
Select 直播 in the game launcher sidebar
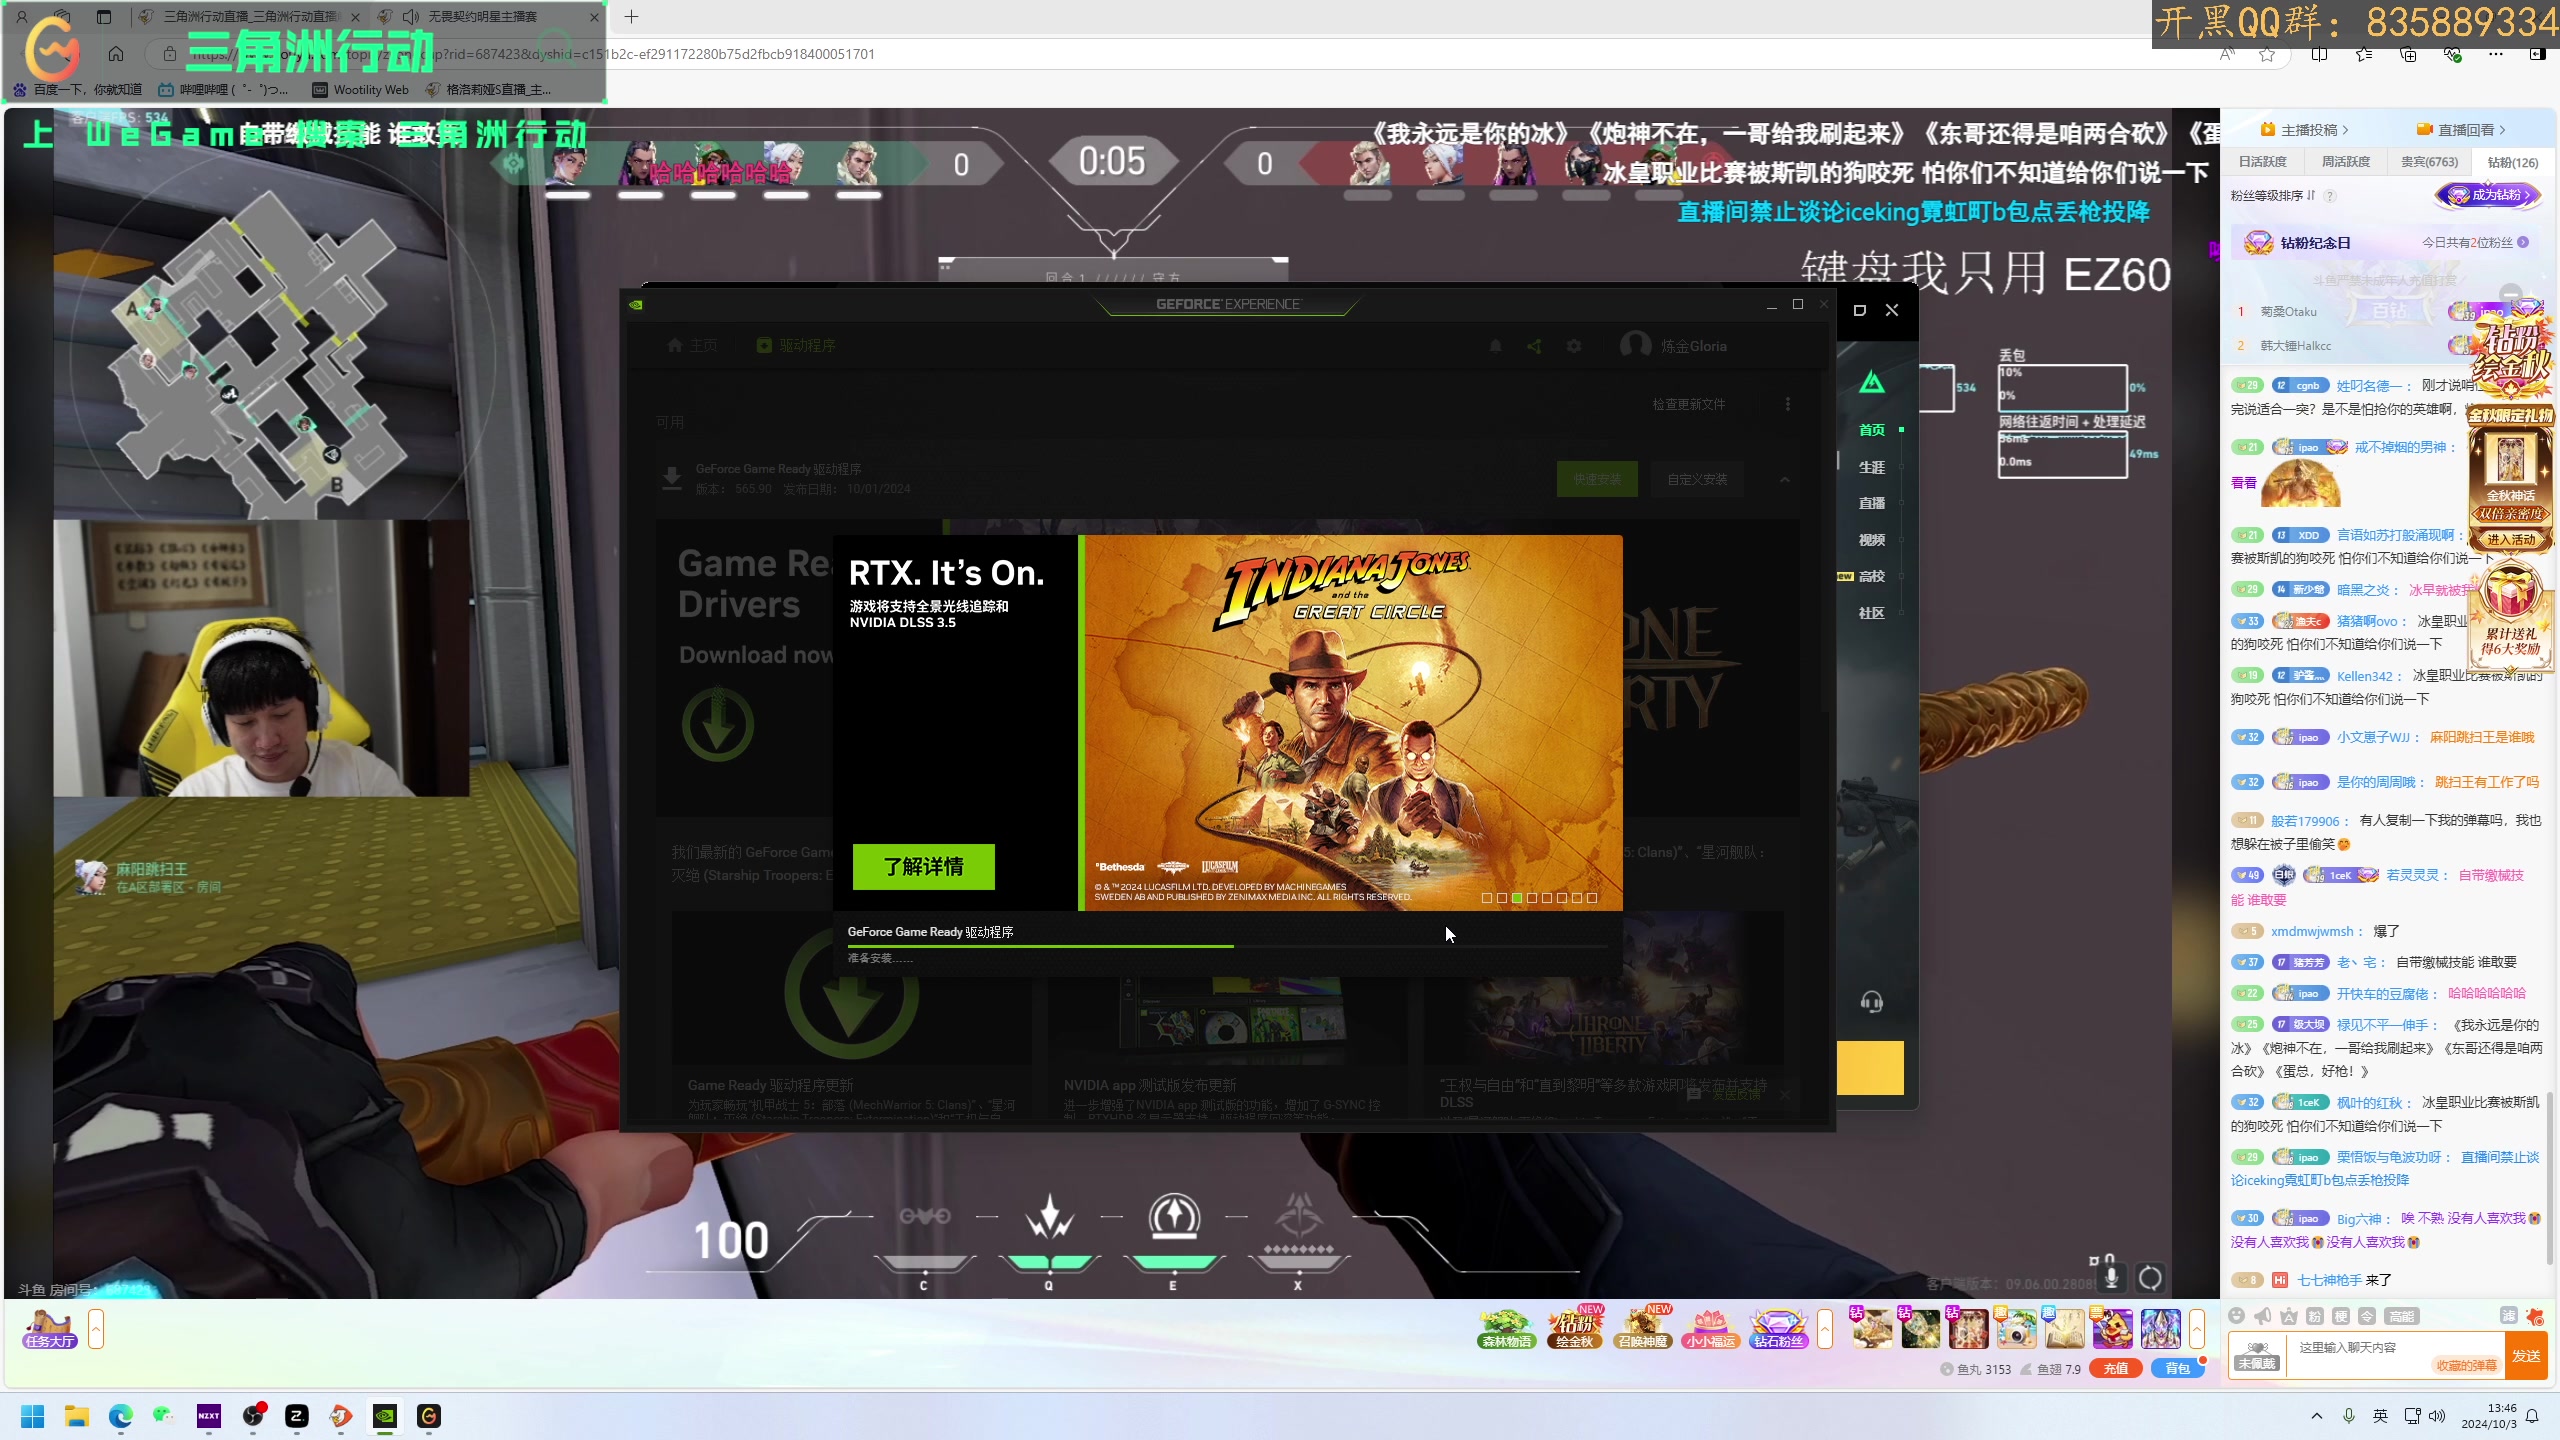click(1871, 503)
